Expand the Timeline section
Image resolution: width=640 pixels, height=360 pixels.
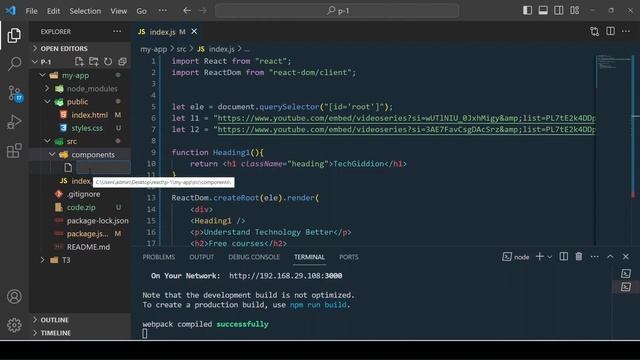(x=80, y=333)
